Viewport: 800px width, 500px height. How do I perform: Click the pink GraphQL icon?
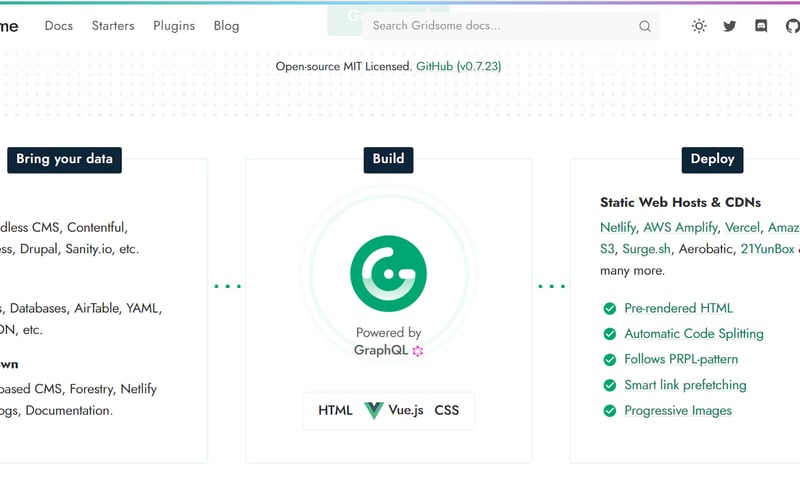[x=418, y=351]
